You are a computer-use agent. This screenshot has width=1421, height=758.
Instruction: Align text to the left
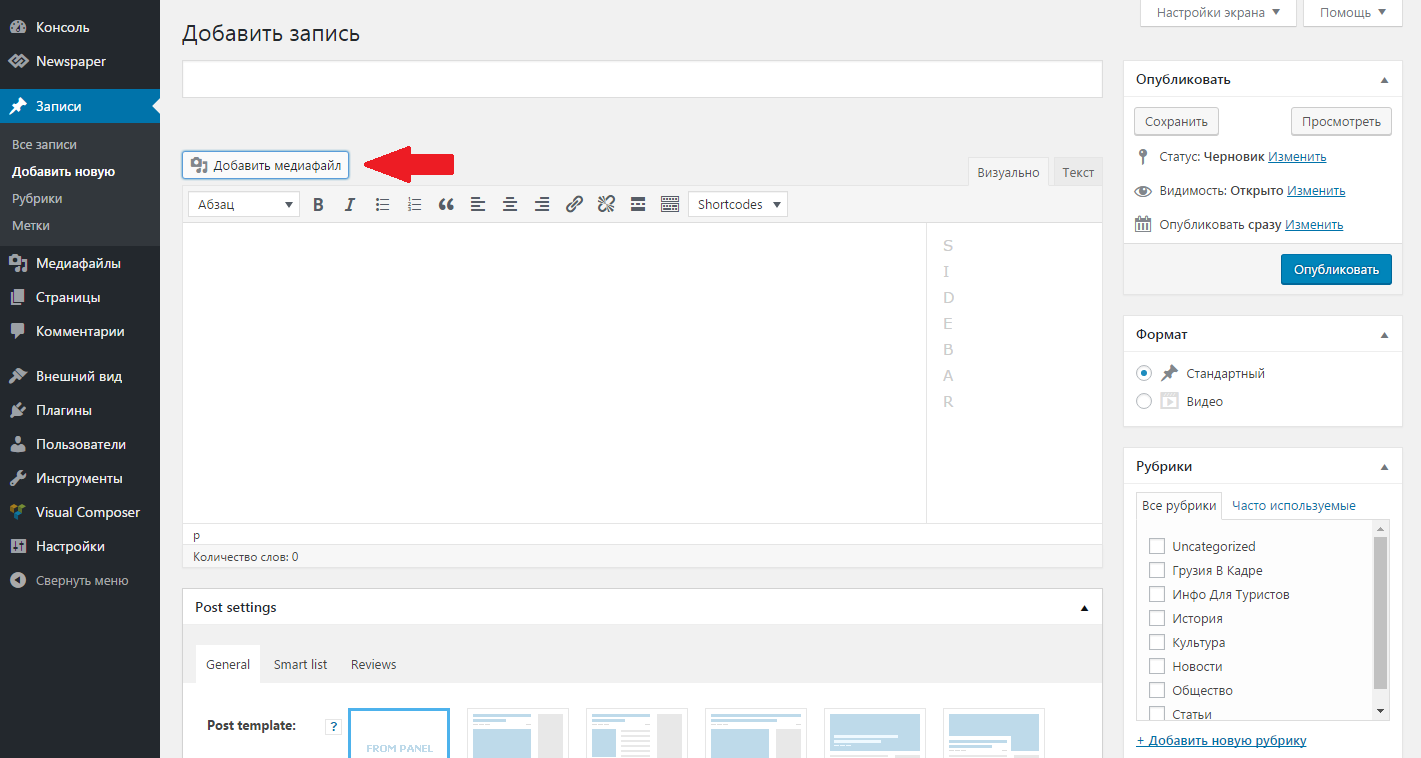point(478,204)
